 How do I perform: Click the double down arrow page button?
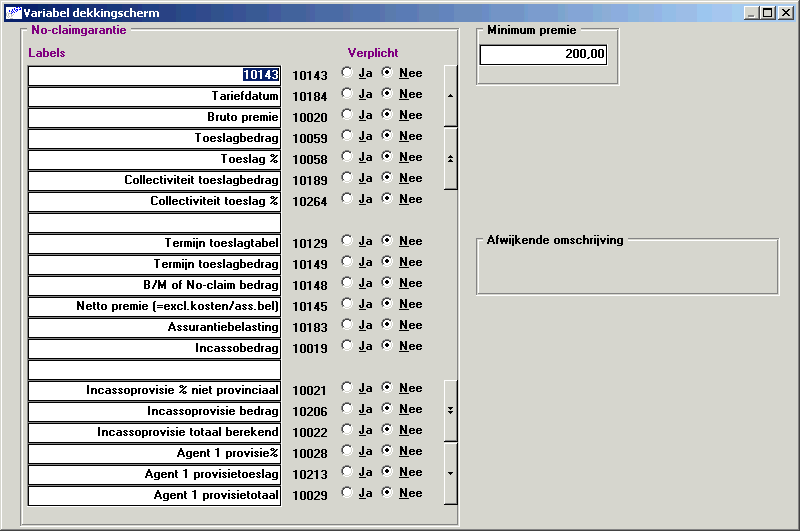[450, 410]
